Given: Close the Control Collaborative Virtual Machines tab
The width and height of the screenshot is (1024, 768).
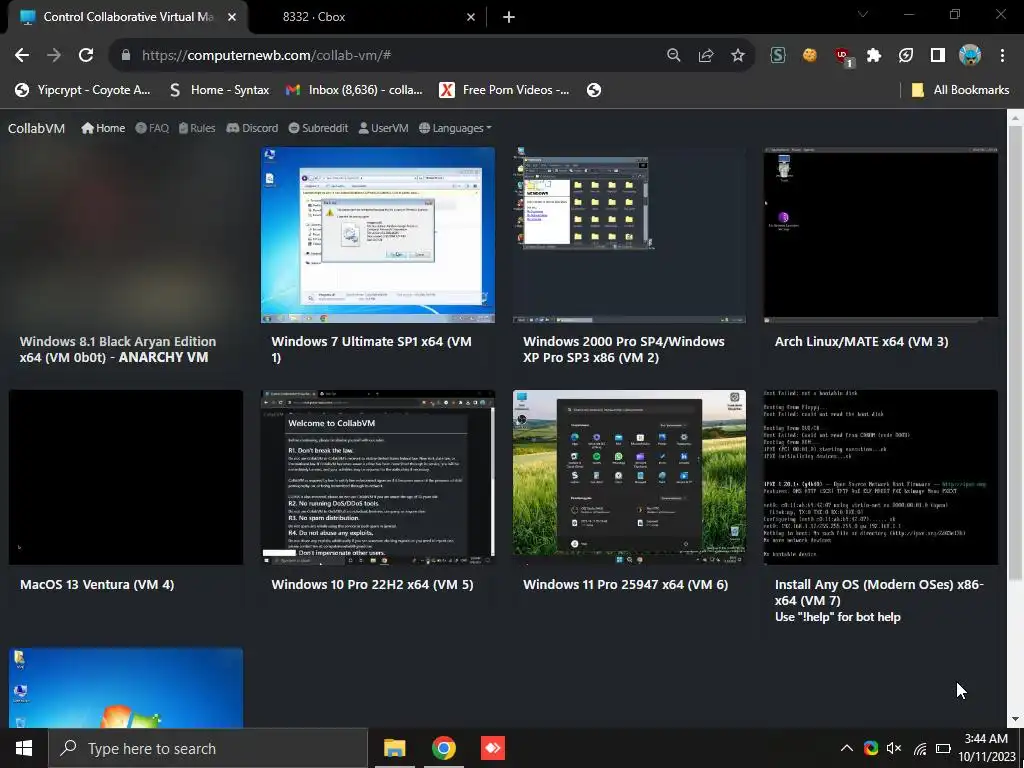Looking at the screenshot, I should [x=232, y=17].
